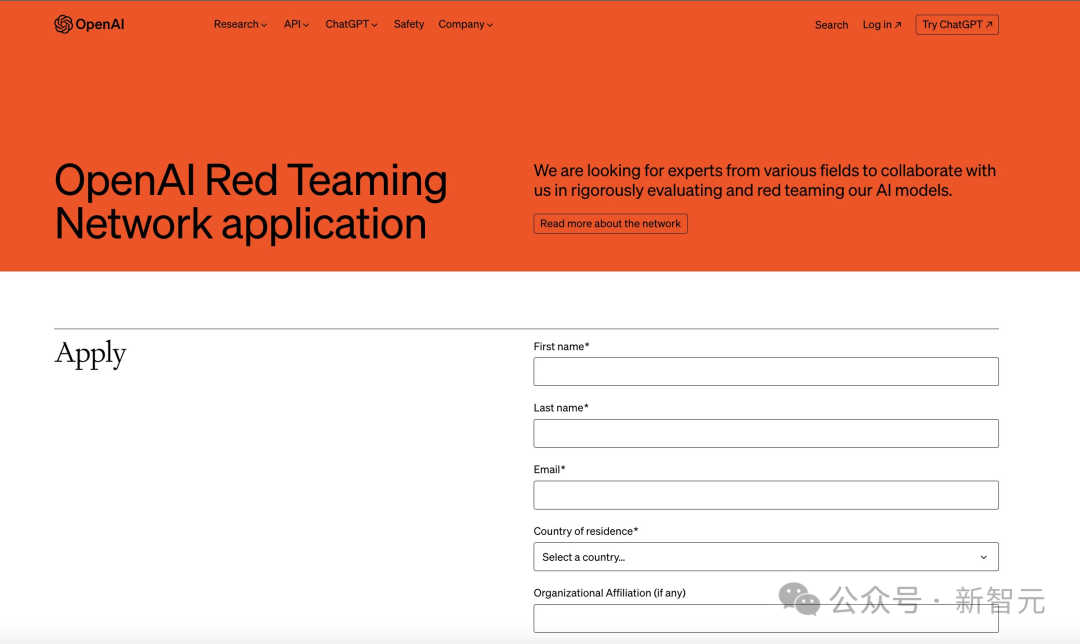1080x644 pixels.
Task: Open the API dropdown menu
Action: 296,24
